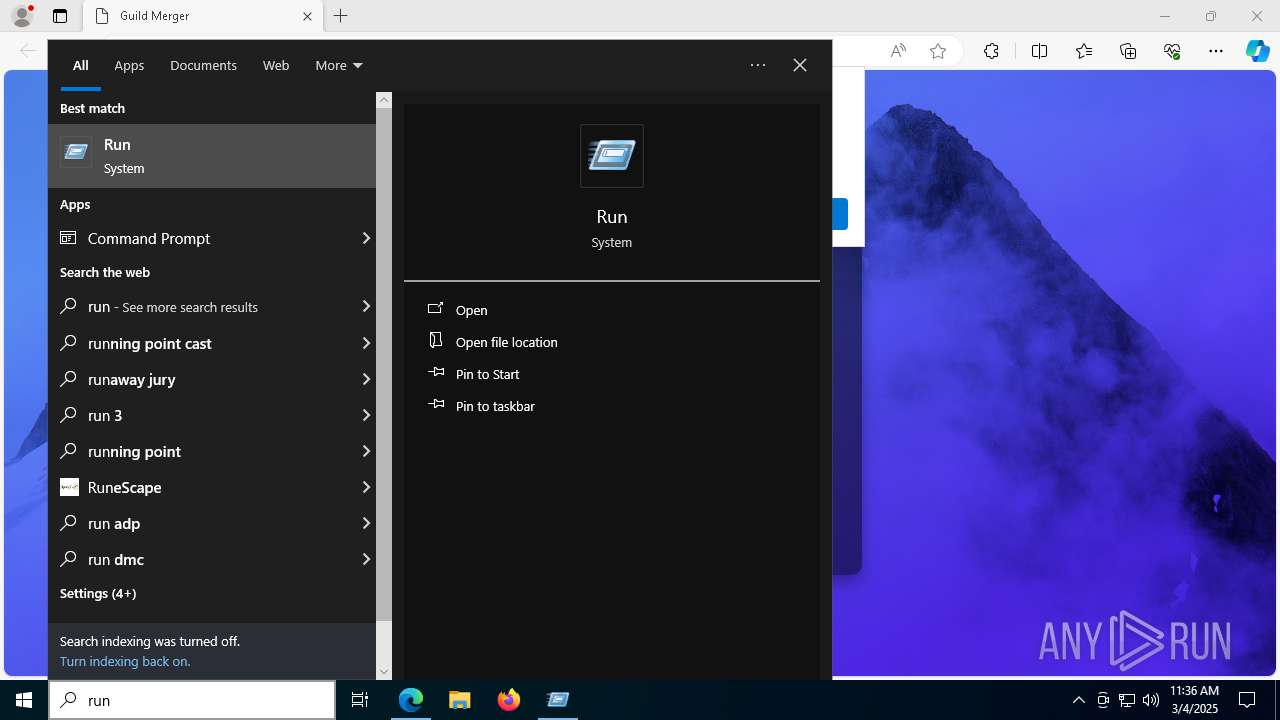Click the large Run app icon in preview pane
This screenshot has height=720, width=1280.
click(612, 156)
